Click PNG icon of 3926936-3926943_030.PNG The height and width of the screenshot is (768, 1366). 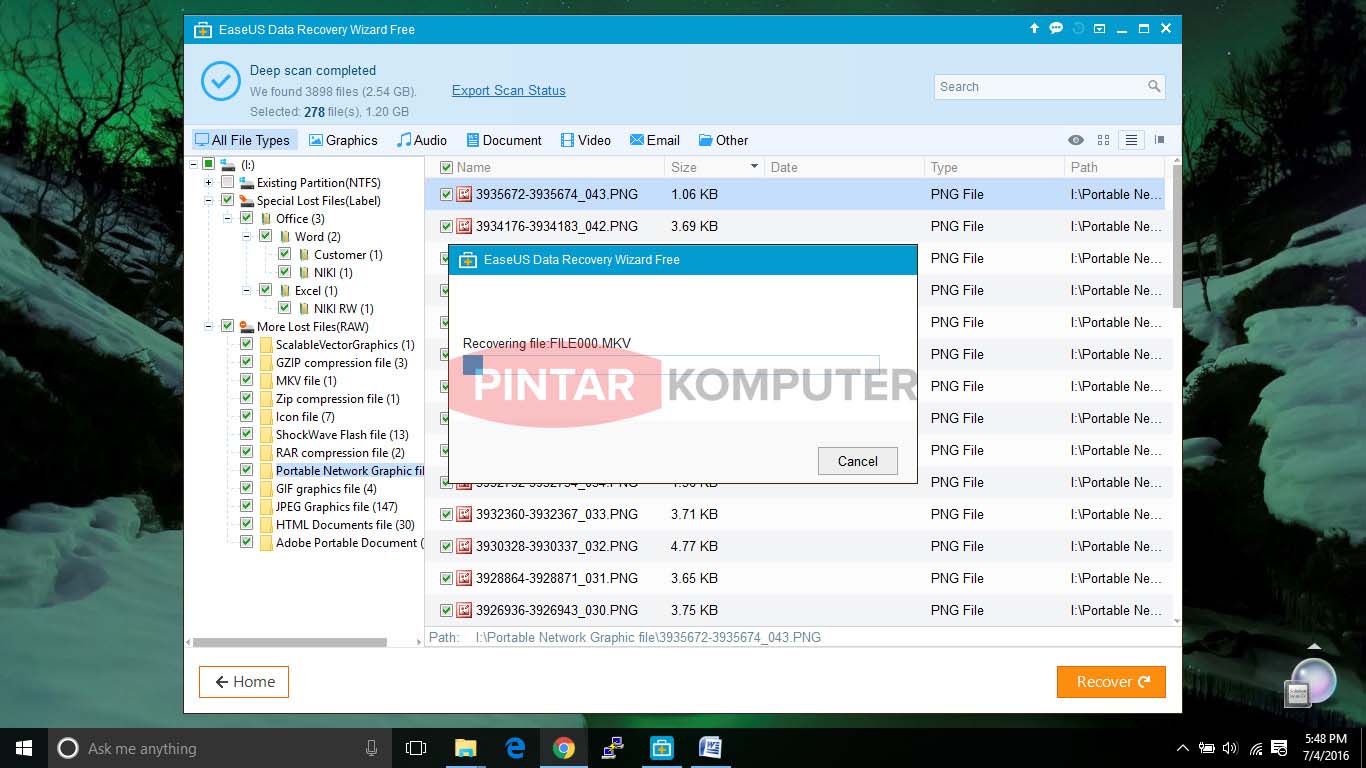pyautogui.click(x=464, y=610)
